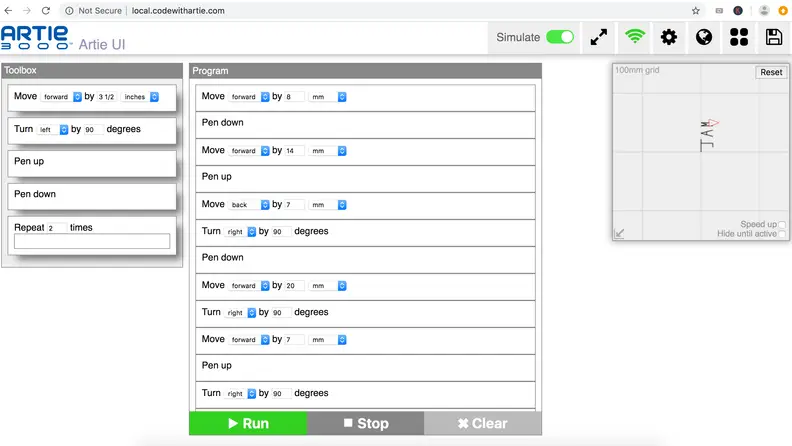Click the Toolbox Pen up block
The image size is (792, 446).
(x=92, y=164)
